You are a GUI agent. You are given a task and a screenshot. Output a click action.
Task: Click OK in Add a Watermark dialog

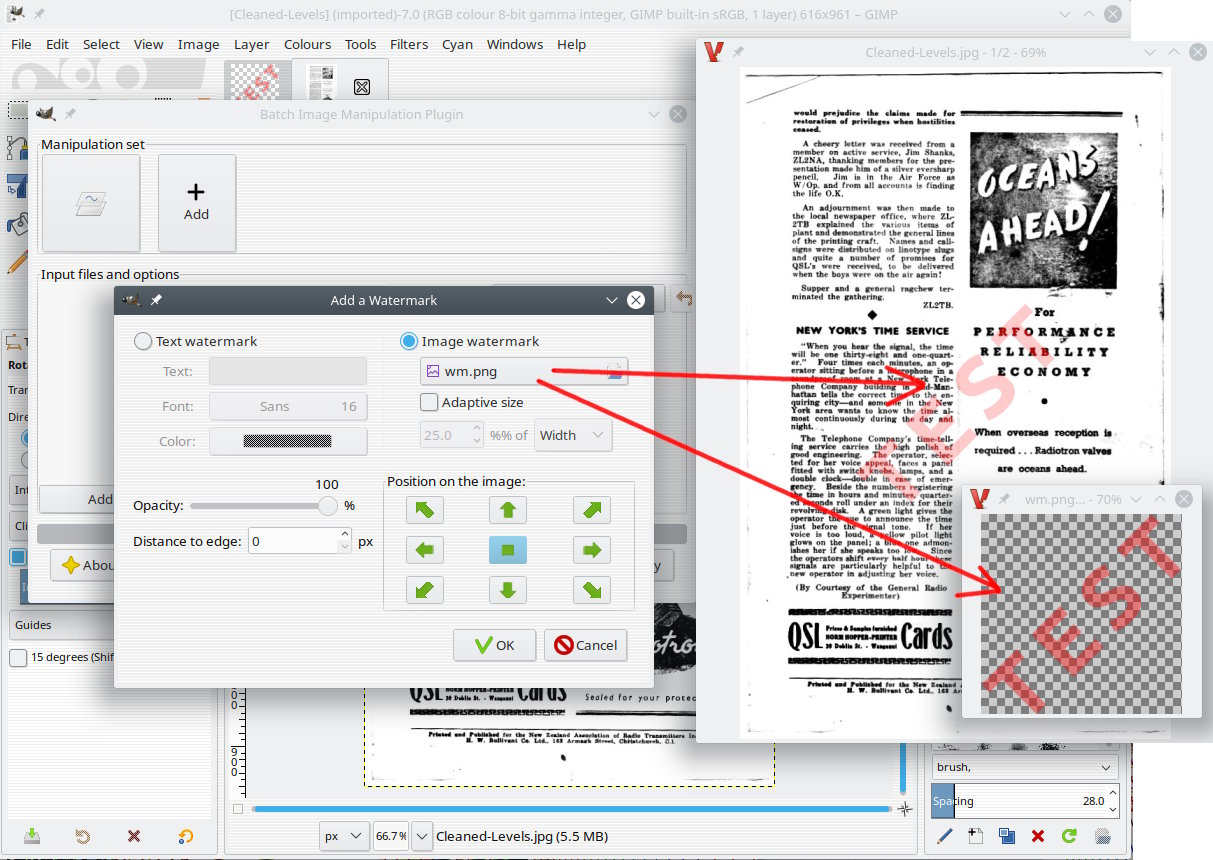tap(494, 645)
